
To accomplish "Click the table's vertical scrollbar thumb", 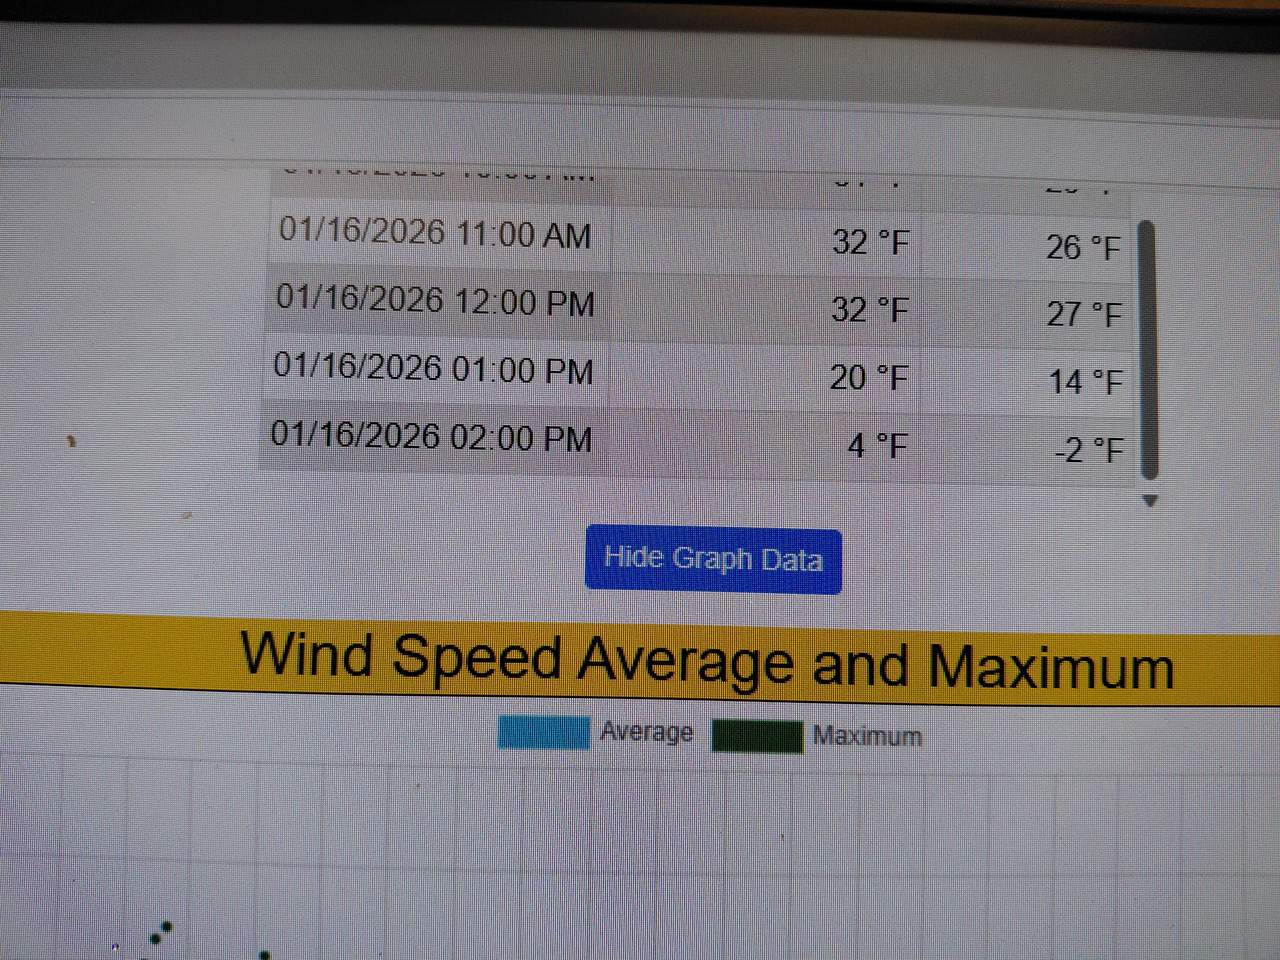I will coord(1148,350).
